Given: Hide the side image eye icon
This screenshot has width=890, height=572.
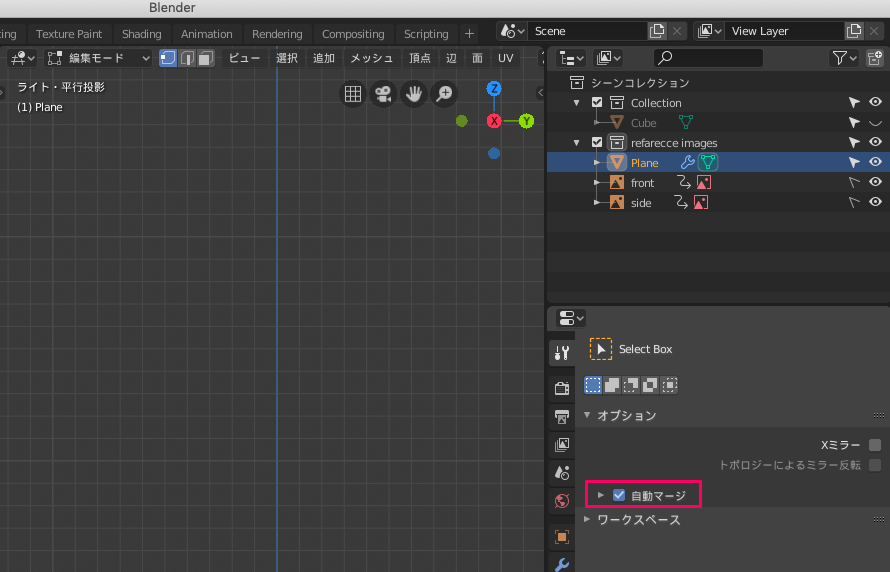Looking at the screenshot, I should click(x=875, y=202).
